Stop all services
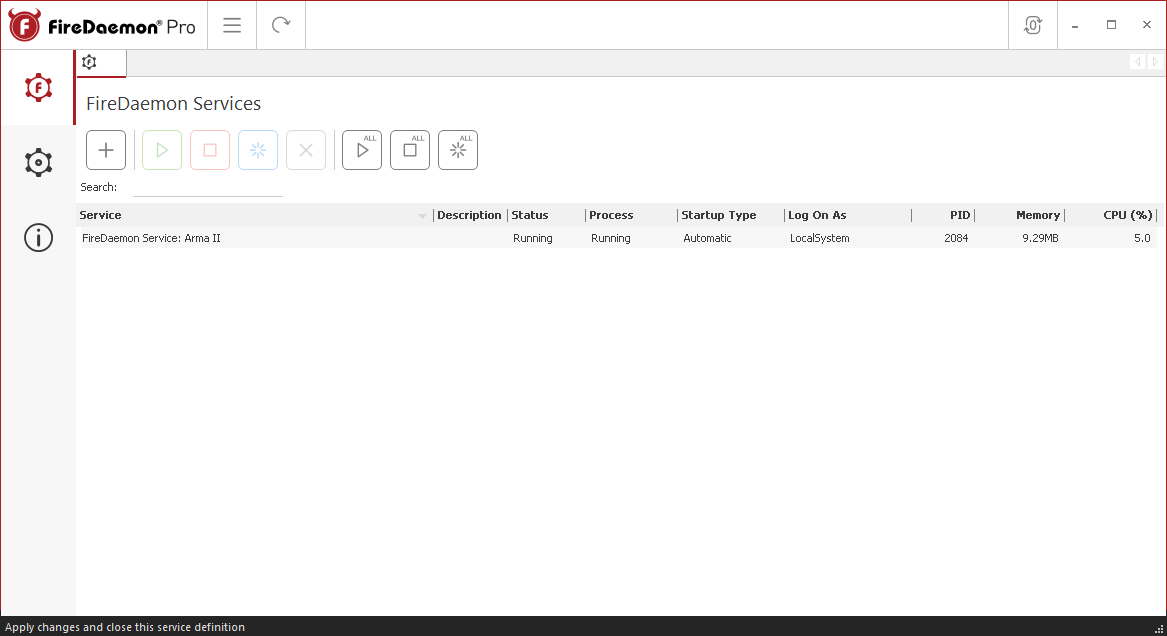 tap(410, 150)
